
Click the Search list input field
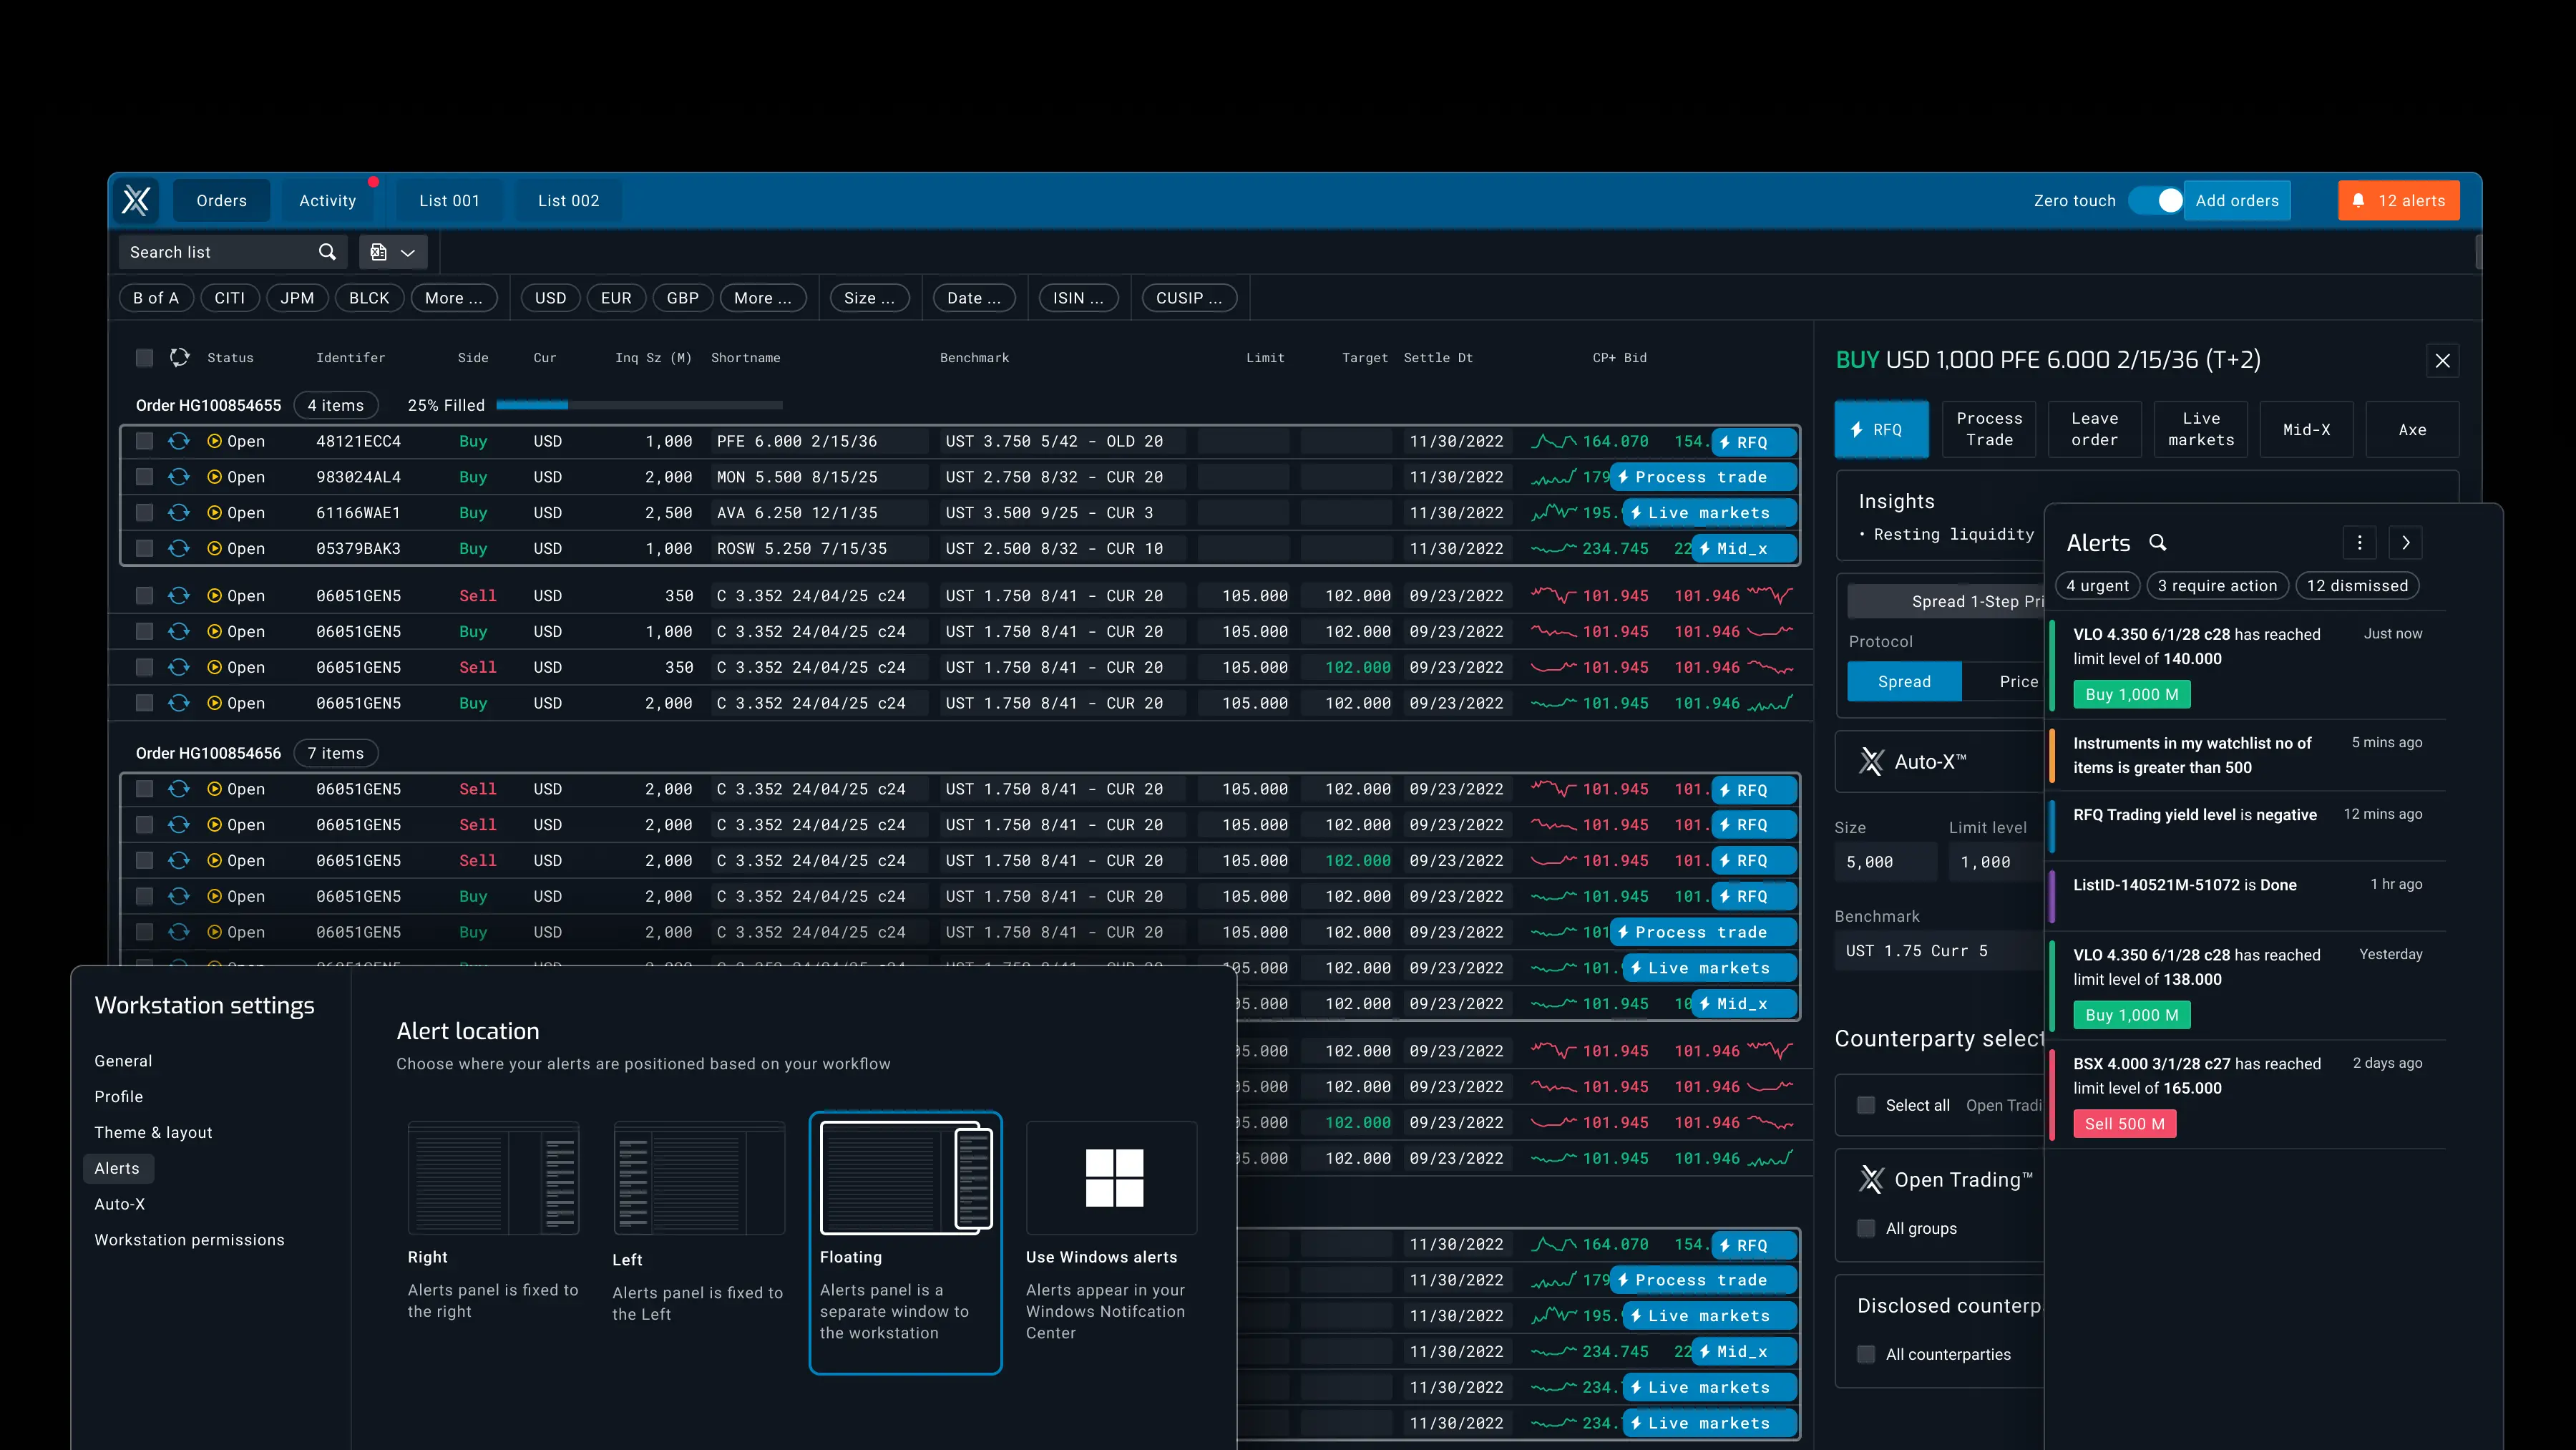coord(233,252)
